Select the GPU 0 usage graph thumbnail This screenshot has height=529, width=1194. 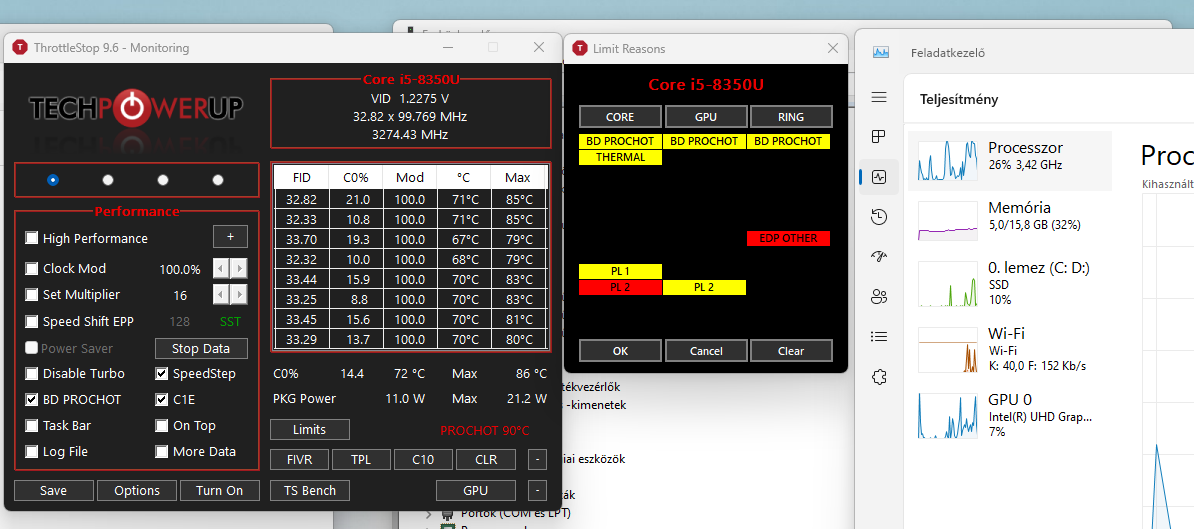[x=947, y=416]
